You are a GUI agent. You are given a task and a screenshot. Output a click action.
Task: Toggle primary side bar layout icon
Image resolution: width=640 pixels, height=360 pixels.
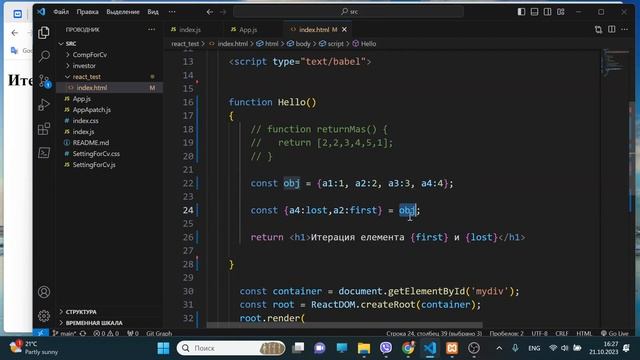click(x=521, y=12)
